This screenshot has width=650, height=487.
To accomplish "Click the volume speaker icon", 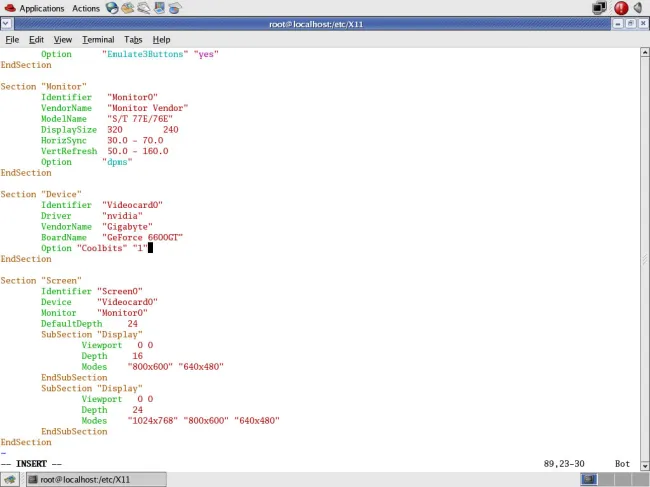I will pos(638,8).
